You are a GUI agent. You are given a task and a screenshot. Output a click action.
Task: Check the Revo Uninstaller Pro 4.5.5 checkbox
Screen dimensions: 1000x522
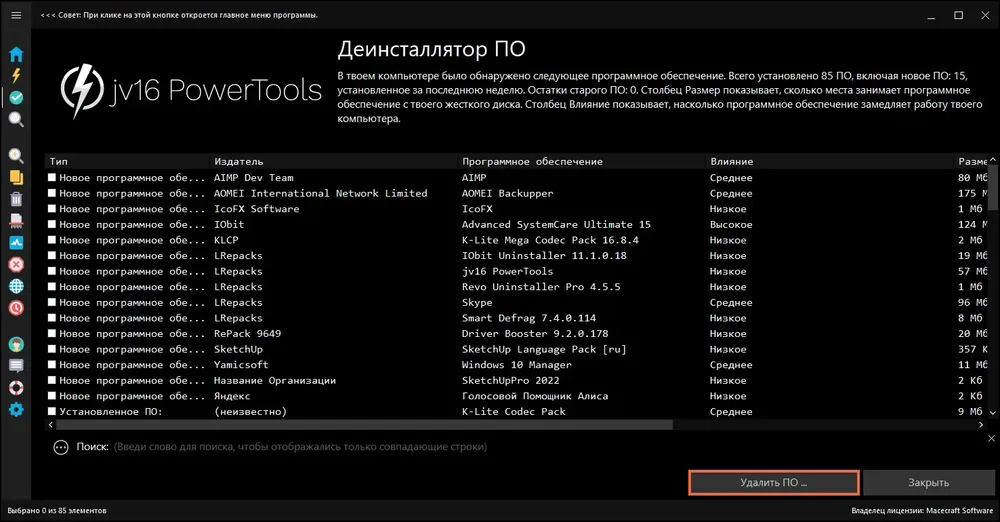point(52,287)
